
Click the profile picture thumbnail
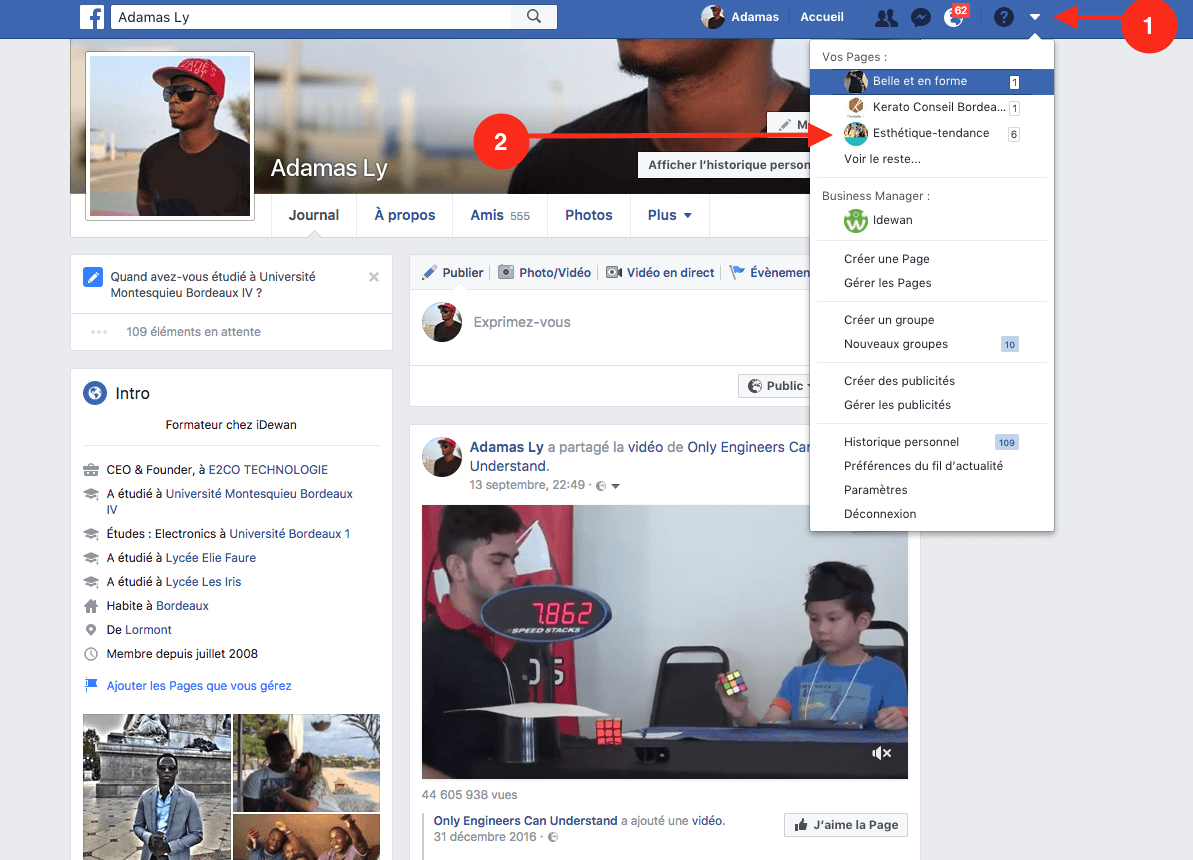point(170,135)
